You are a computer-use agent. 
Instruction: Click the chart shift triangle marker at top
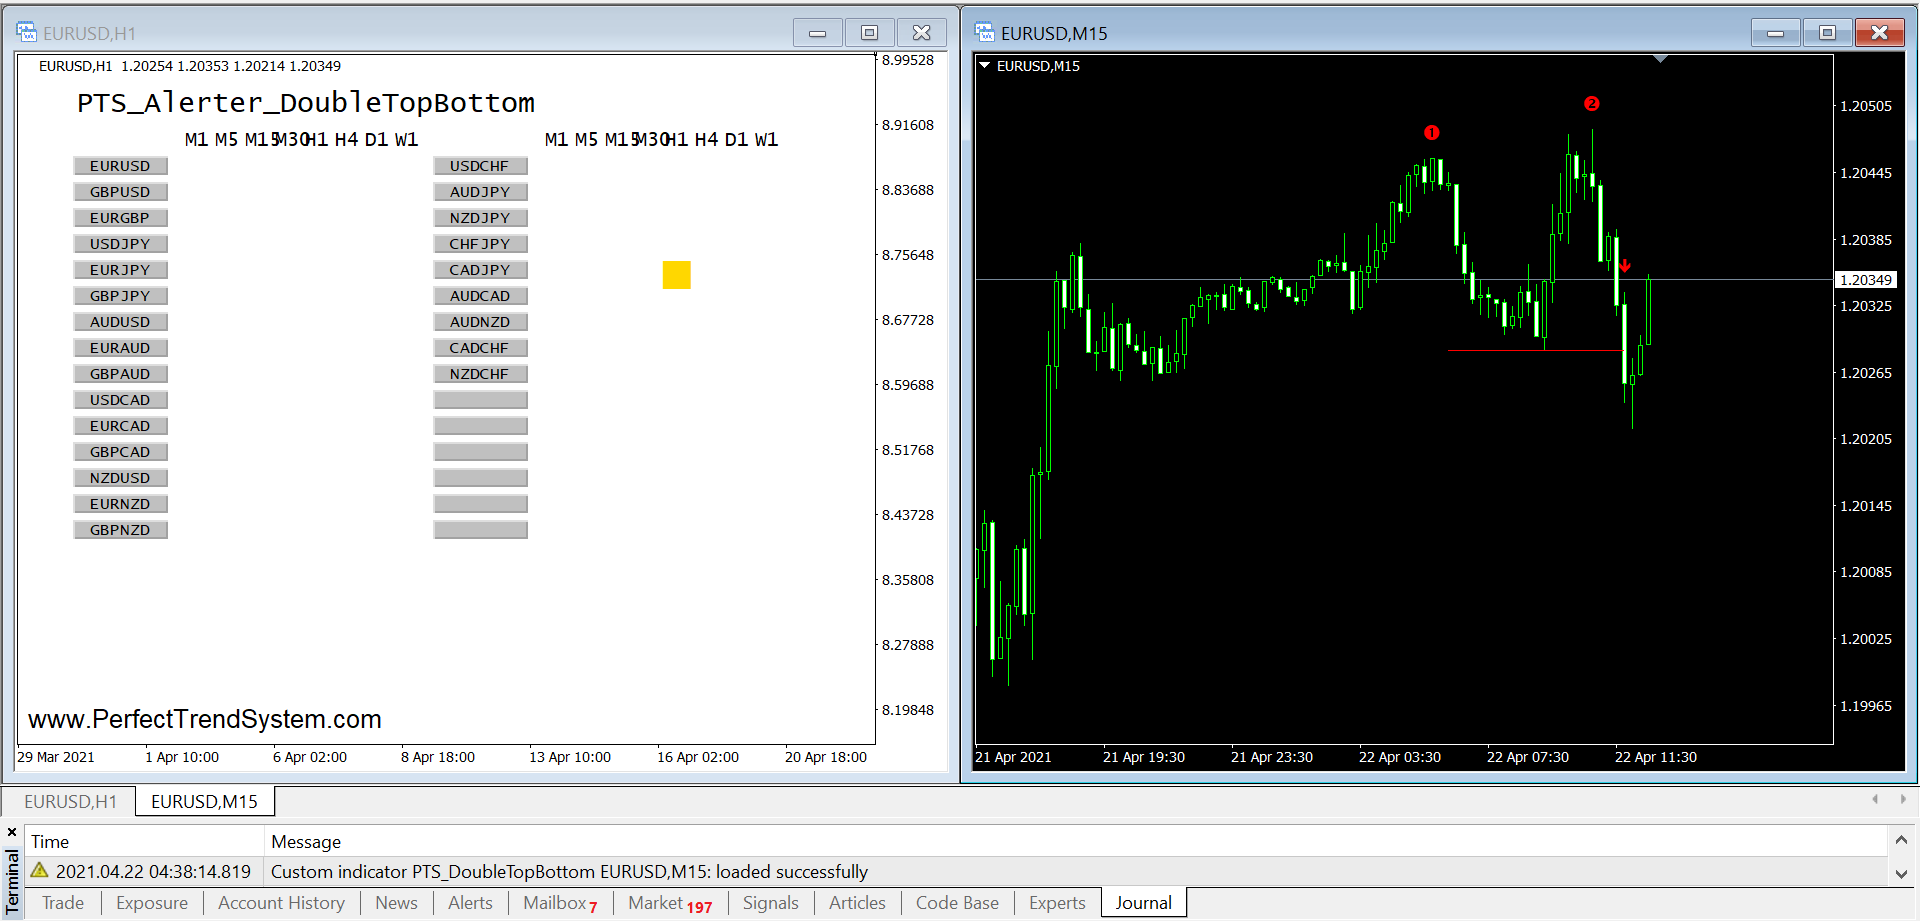(x=1660, y=60)
